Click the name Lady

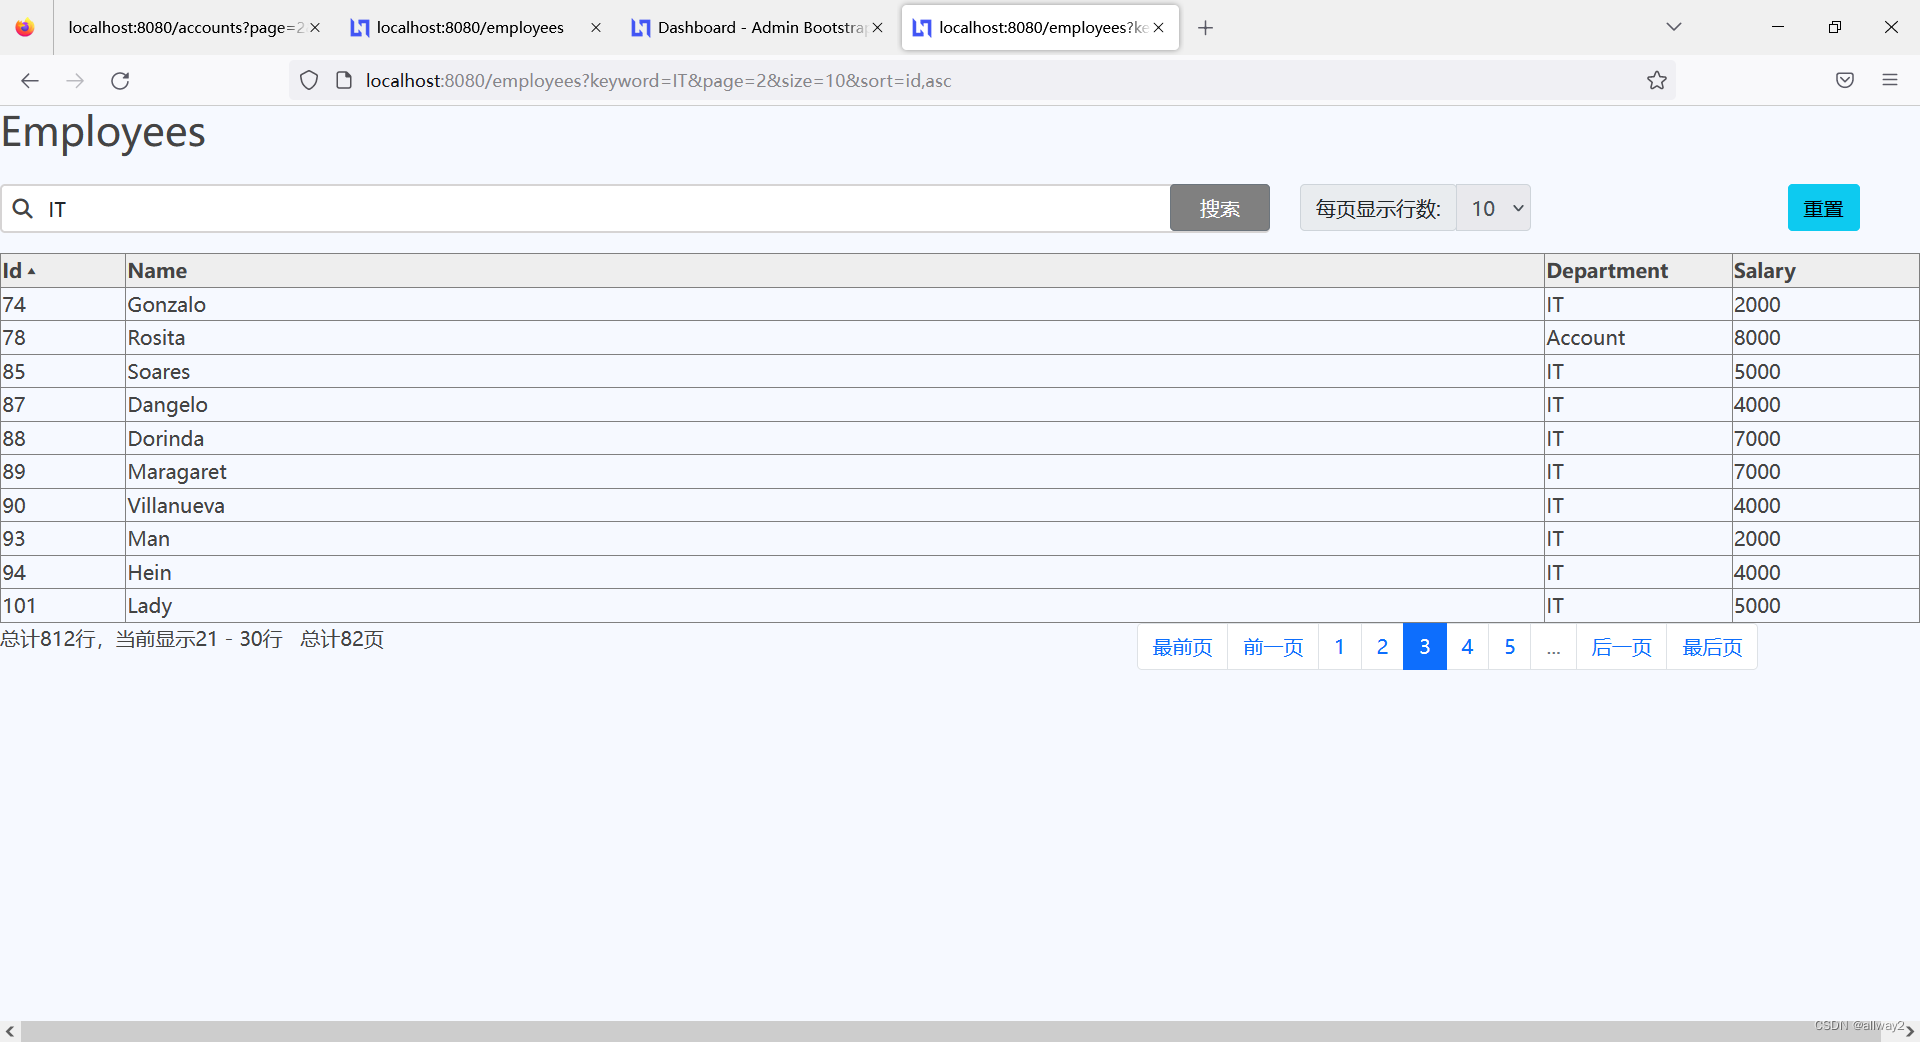click(149, 606)
